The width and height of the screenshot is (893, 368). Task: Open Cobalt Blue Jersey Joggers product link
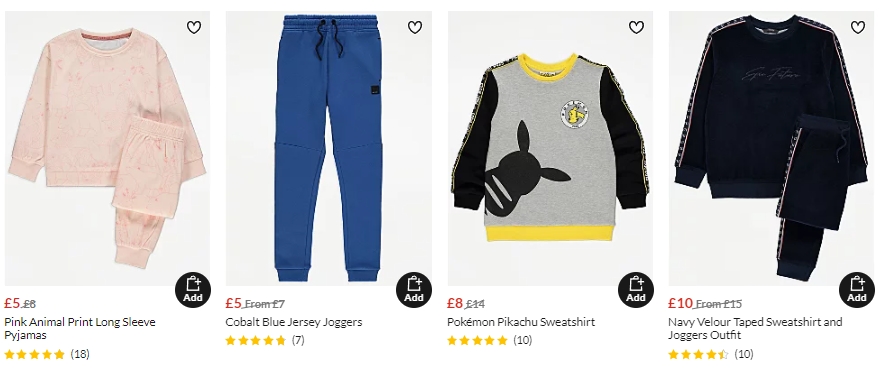294,322
